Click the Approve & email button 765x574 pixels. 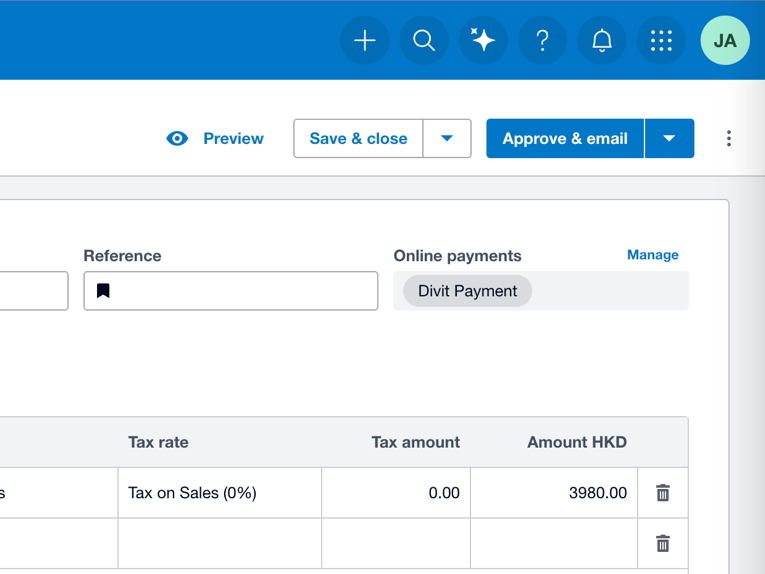tap(565, 139)
